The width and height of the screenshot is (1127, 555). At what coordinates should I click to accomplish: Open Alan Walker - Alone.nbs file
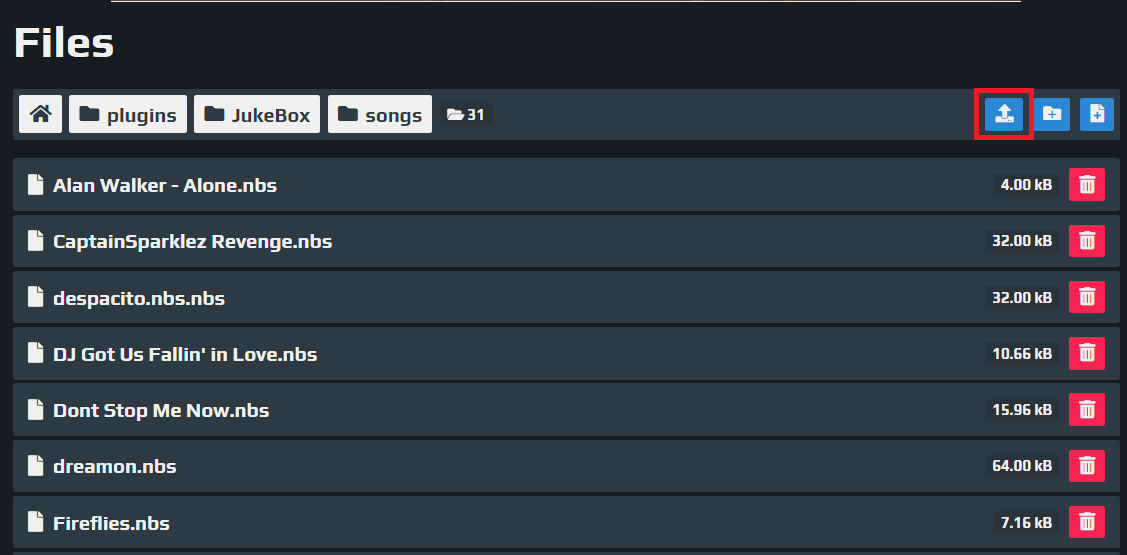click(165, 185)
